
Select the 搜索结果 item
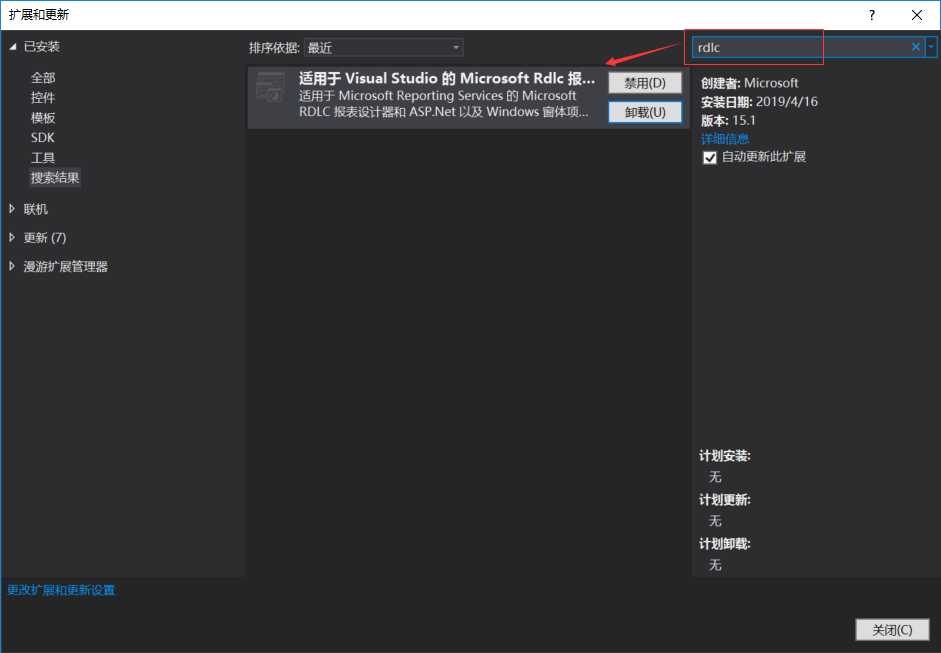point(55,178)
